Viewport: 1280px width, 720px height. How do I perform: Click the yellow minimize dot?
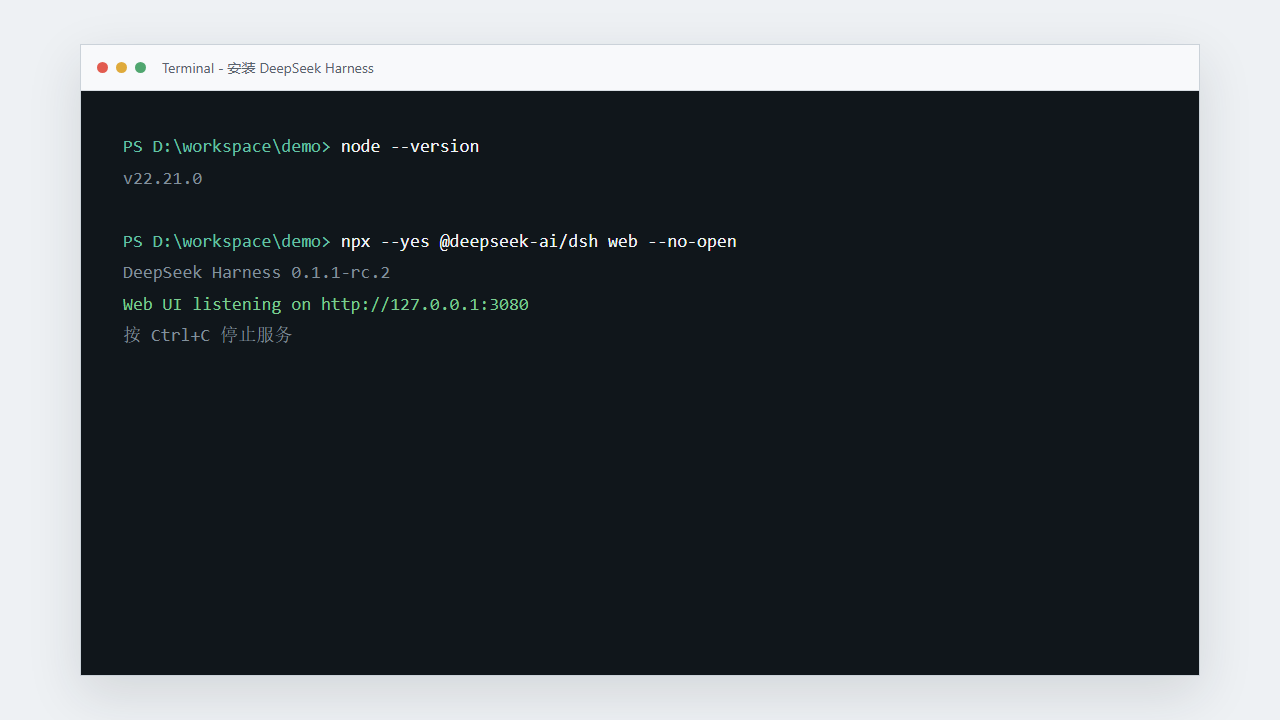pos(122,68)
